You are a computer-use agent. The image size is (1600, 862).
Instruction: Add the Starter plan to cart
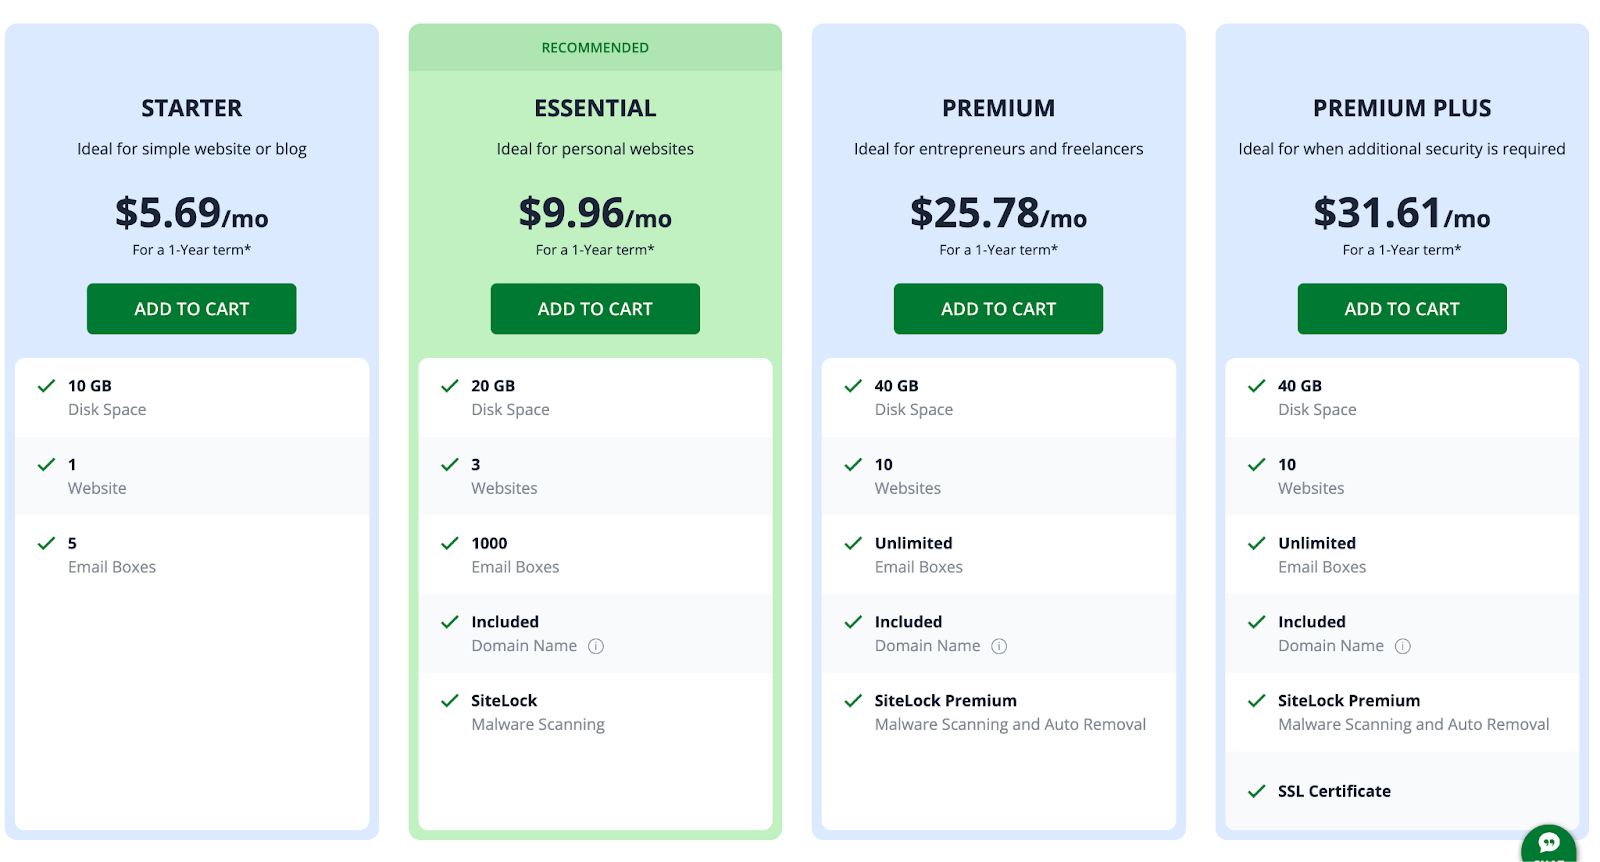pyautogui.click(x=191, y=309)
